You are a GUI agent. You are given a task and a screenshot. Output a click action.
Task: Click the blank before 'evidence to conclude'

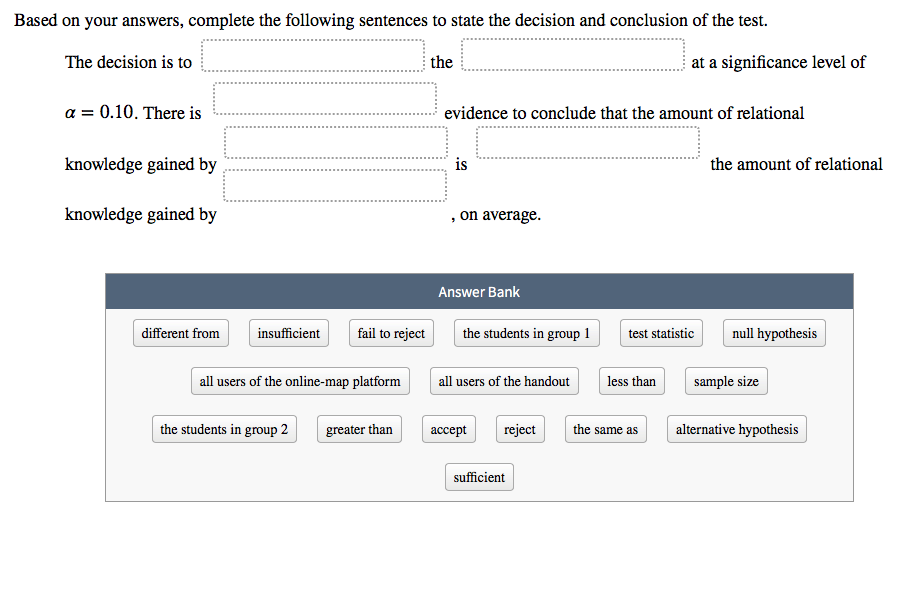coord(324,99)
